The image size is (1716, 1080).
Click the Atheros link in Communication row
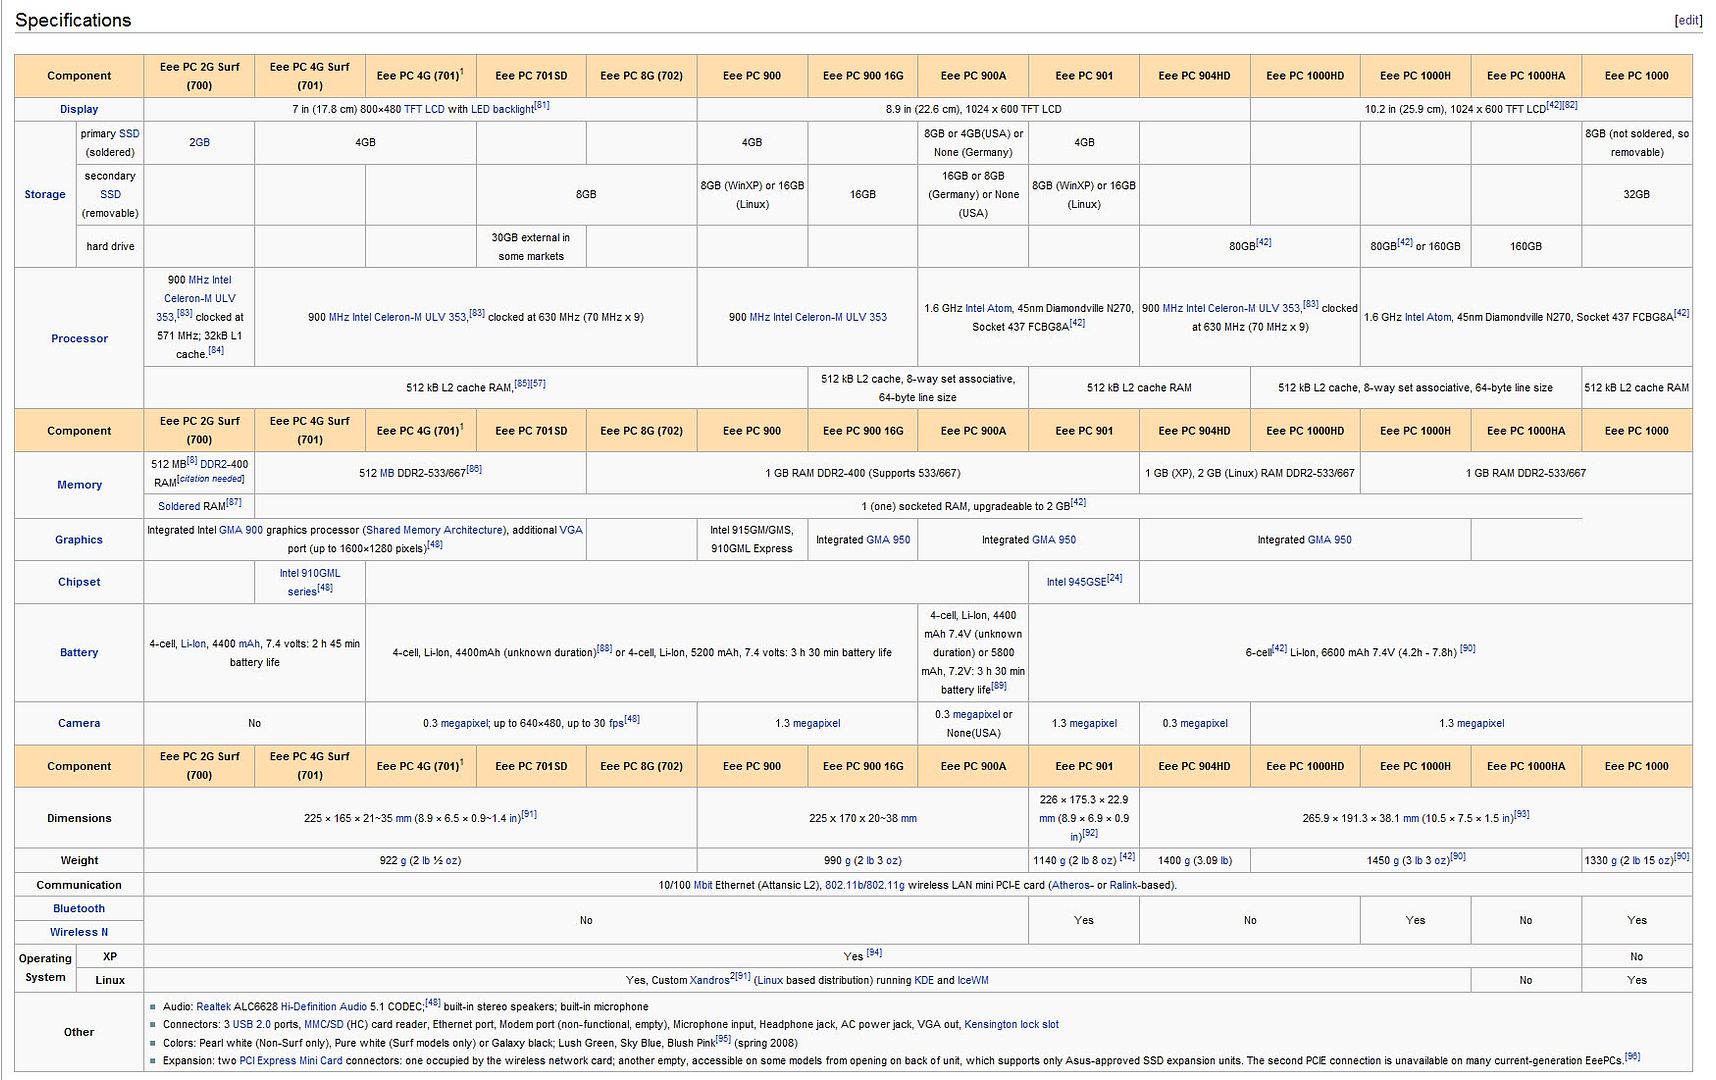pyautogui.click(x=1069, y=885)
